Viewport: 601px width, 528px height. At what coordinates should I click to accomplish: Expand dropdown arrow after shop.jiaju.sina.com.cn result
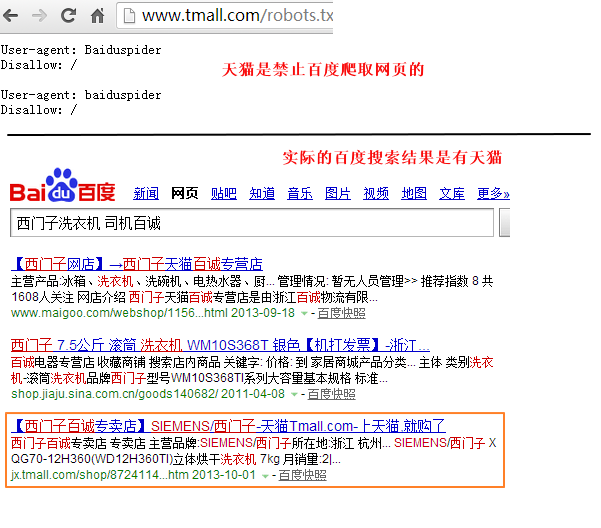pos(294,394)
